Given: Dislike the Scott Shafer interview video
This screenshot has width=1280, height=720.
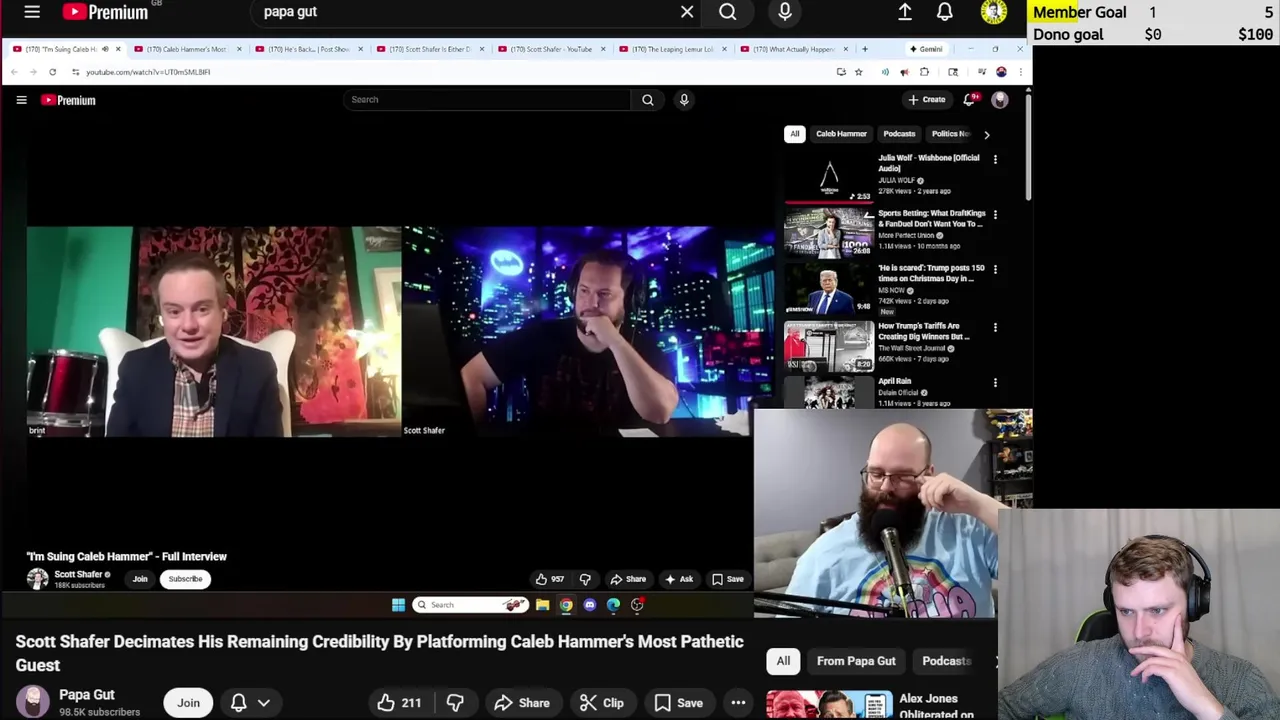Looking at the screenshot, I should (585, 579).
